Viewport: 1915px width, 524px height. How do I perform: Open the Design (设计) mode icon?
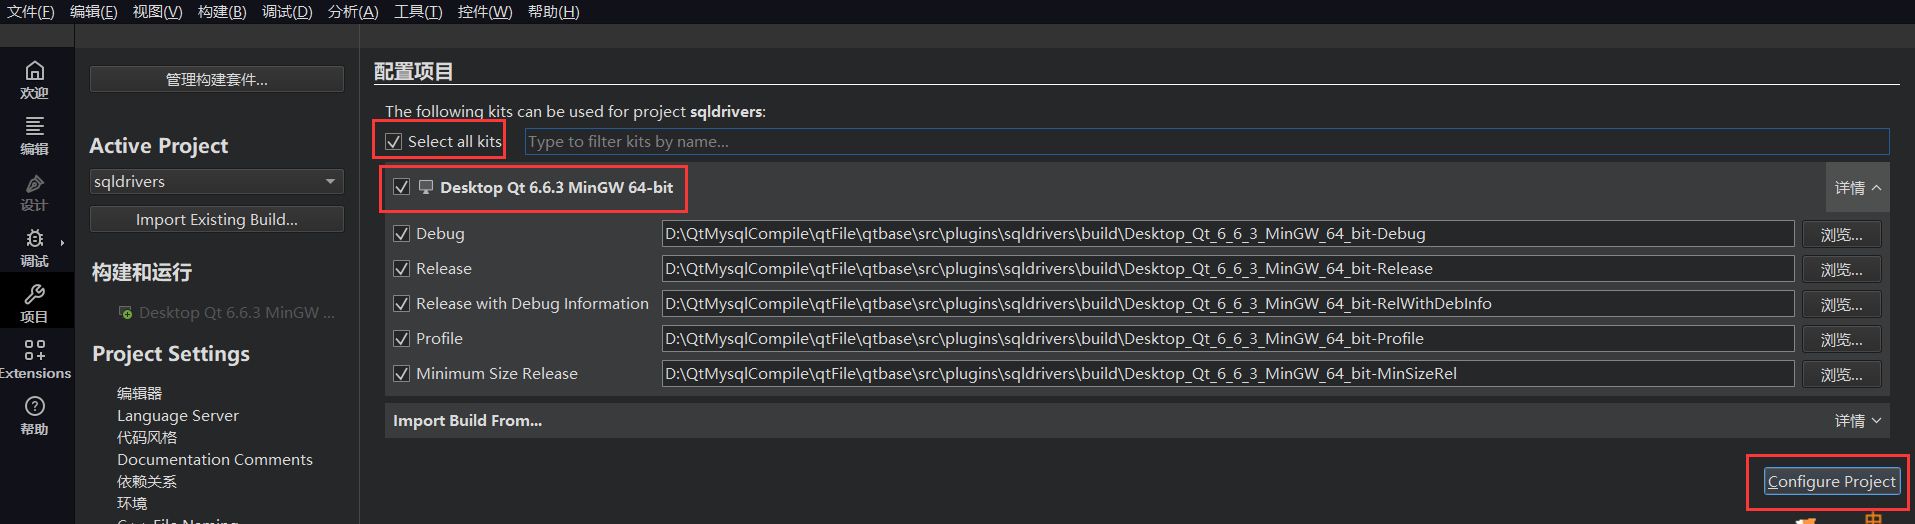tap(35, 190)
